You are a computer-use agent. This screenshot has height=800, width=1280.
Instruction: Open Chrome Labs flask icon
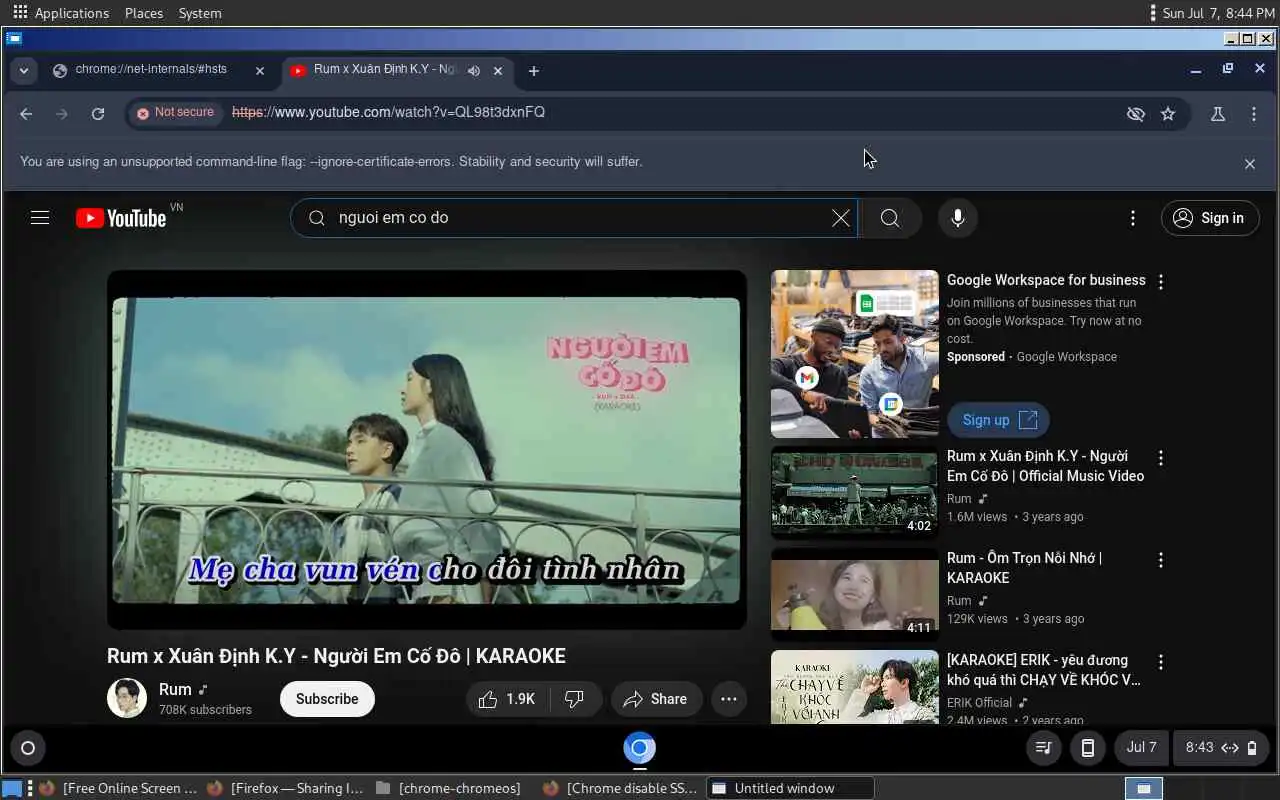coord(1218,114)
